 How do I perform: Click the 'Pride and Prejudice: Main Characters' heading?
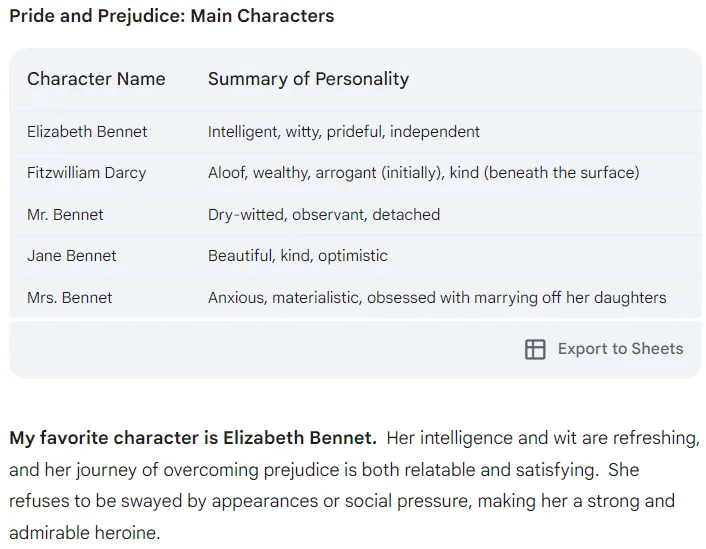point(172,16)
